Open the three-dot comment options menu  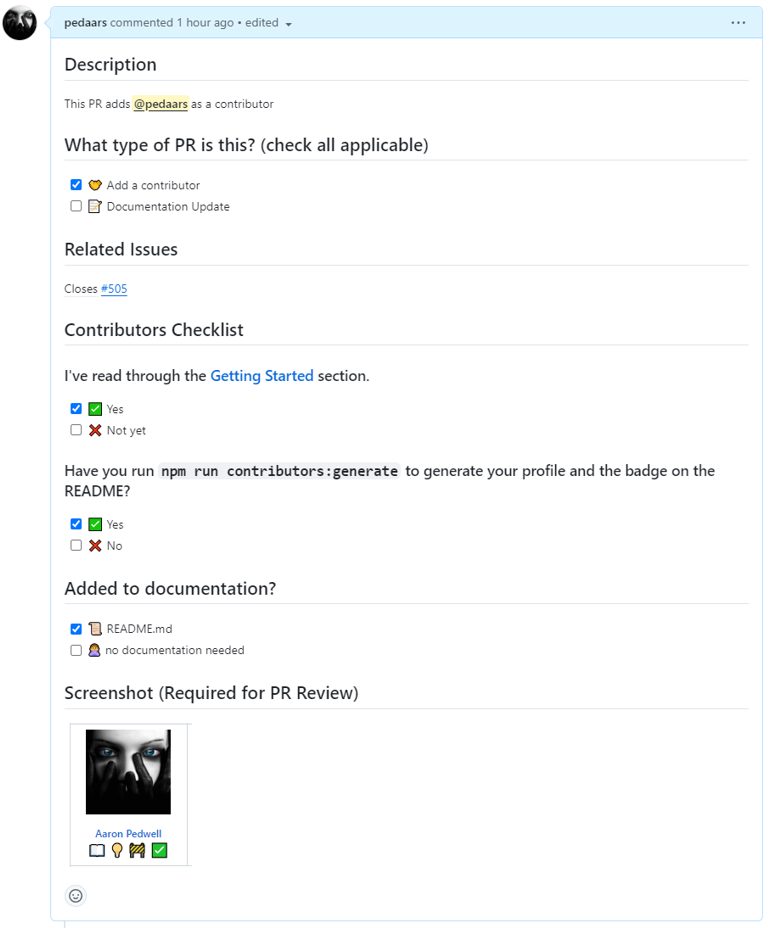click(738, 22)
